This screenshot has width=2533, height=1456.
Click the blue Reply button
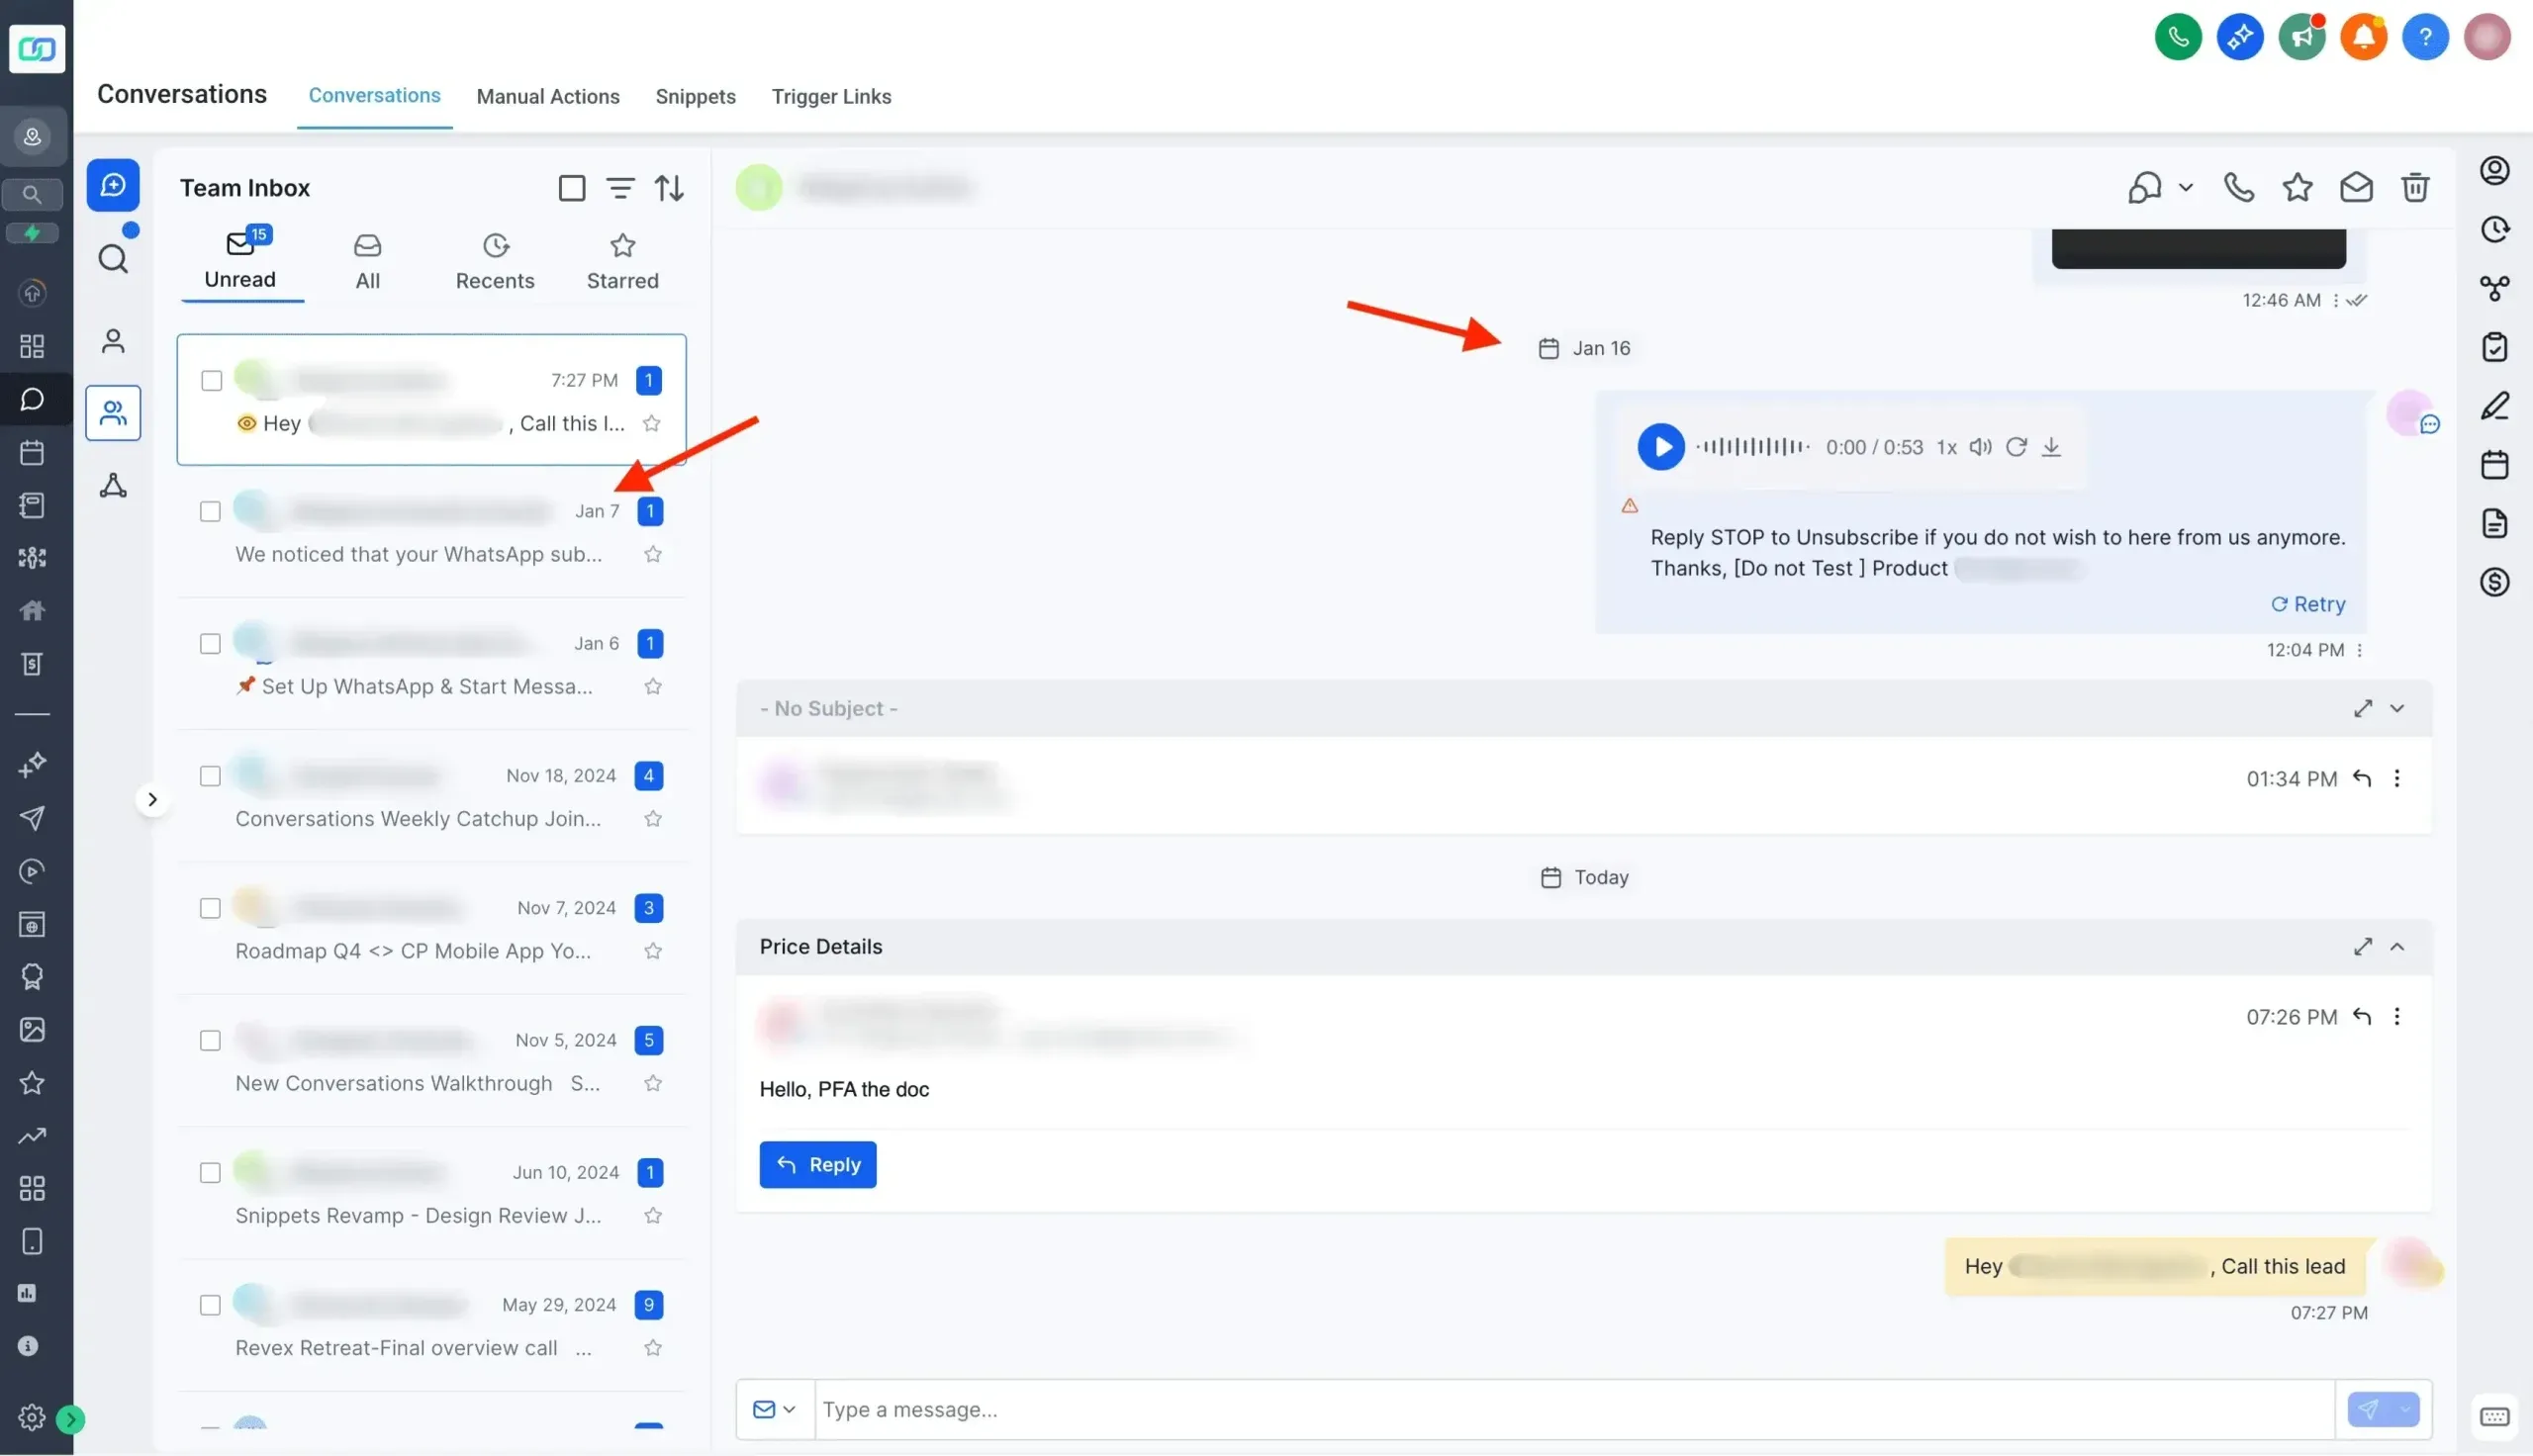coord(817,1164)
